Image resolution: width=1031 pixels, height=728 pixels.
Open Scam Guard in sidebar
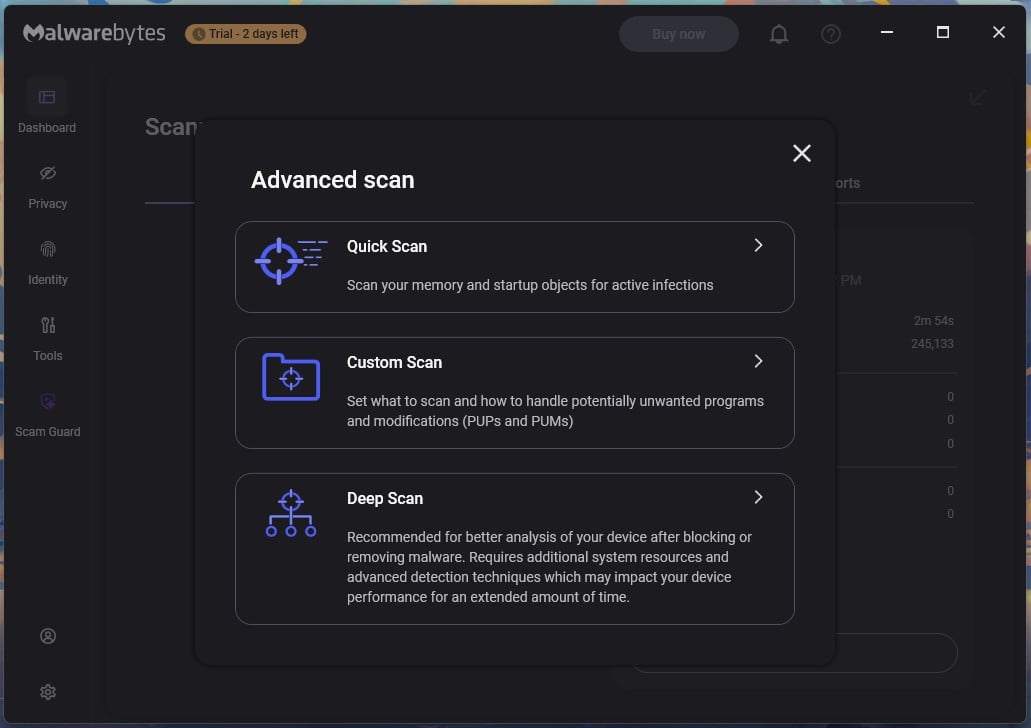point(47,415)
